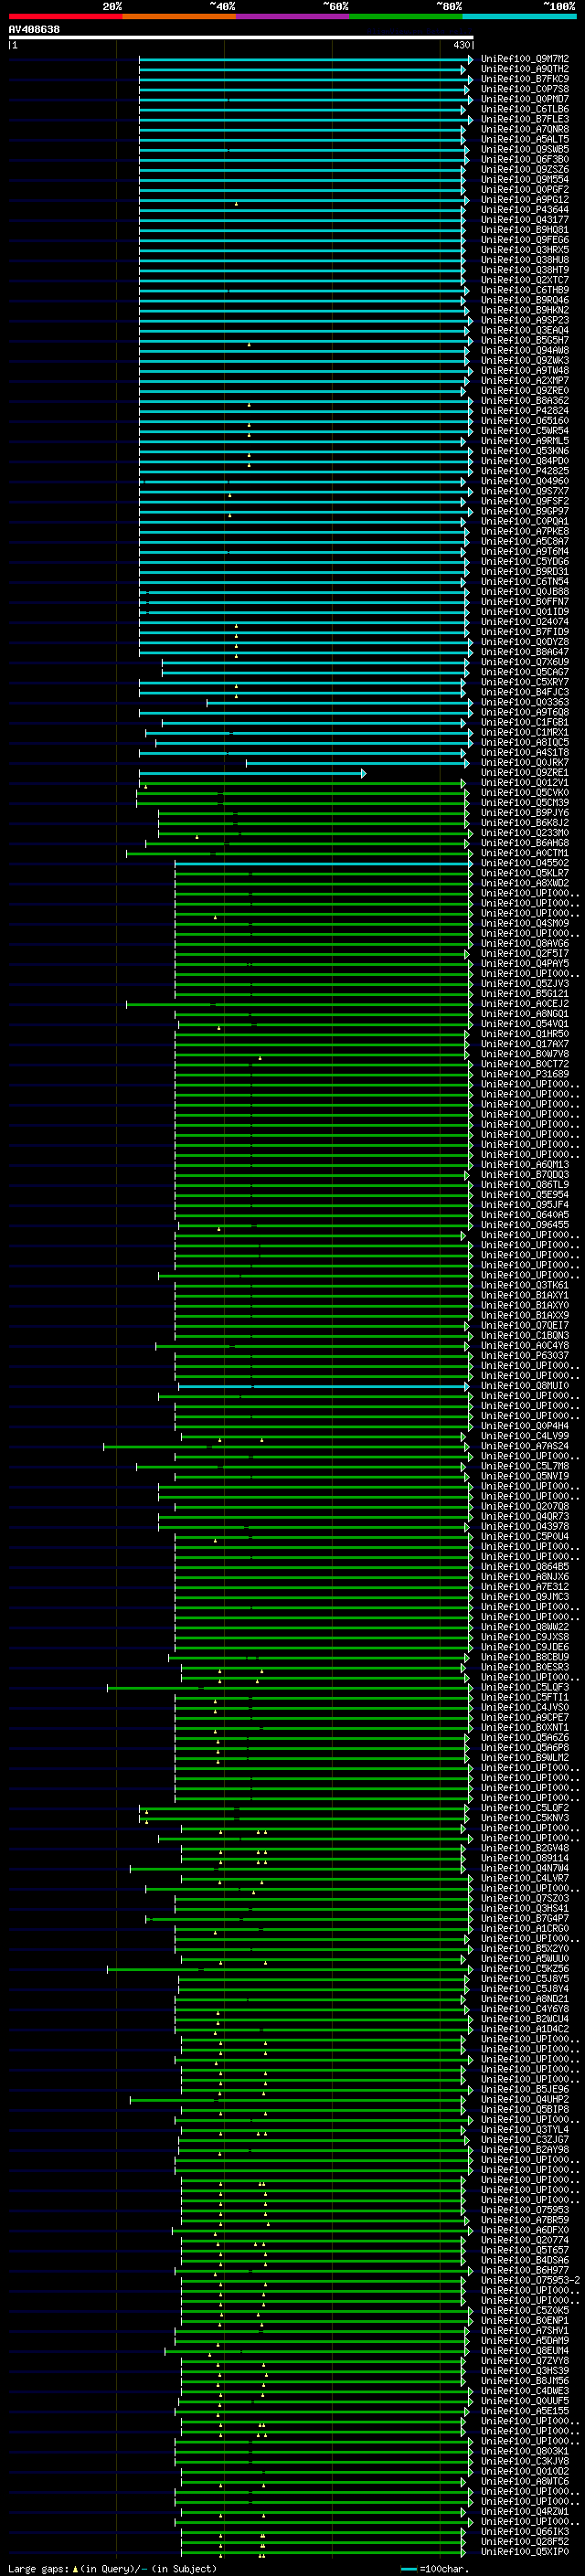Select label UniRef100_A6QM13
The width and height of the screenshot is (585, 2576).
525,1165
